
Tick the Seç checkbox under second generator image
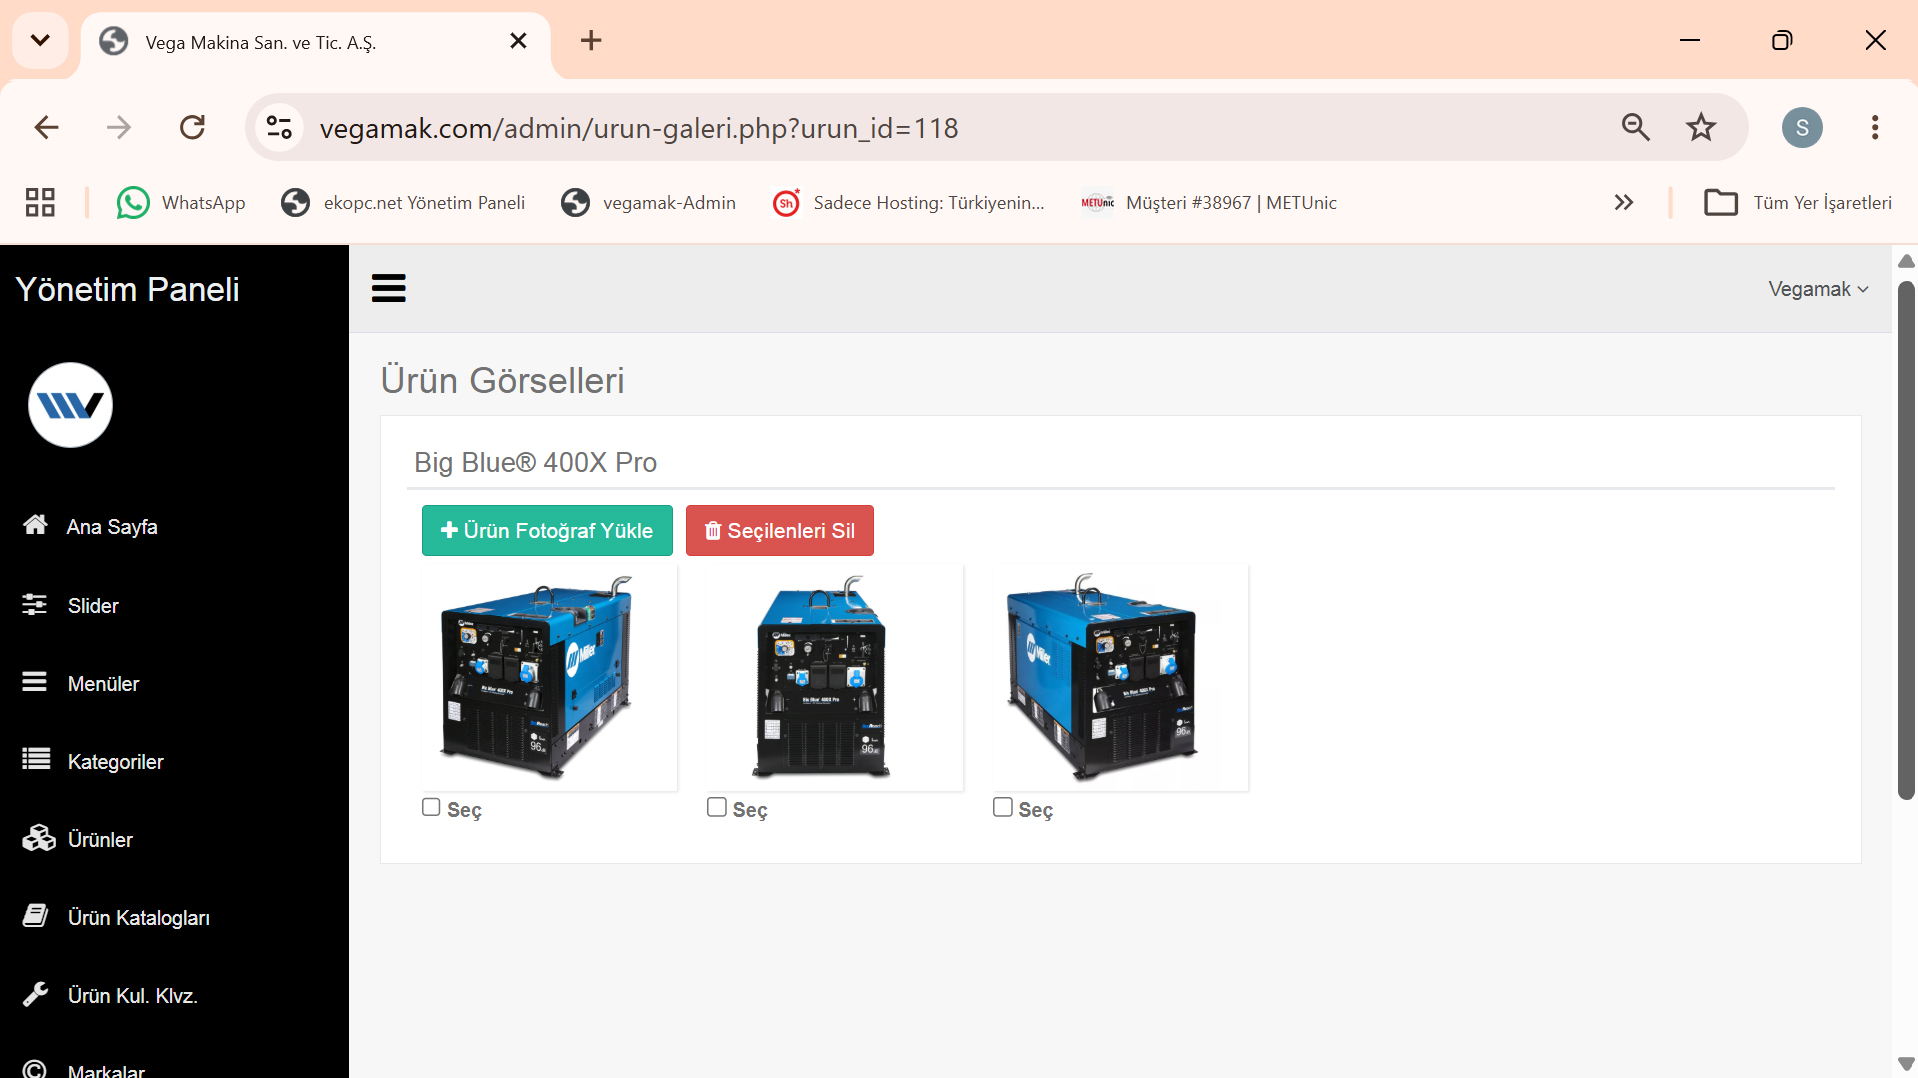pyautogui.click(x=717, y=807)
